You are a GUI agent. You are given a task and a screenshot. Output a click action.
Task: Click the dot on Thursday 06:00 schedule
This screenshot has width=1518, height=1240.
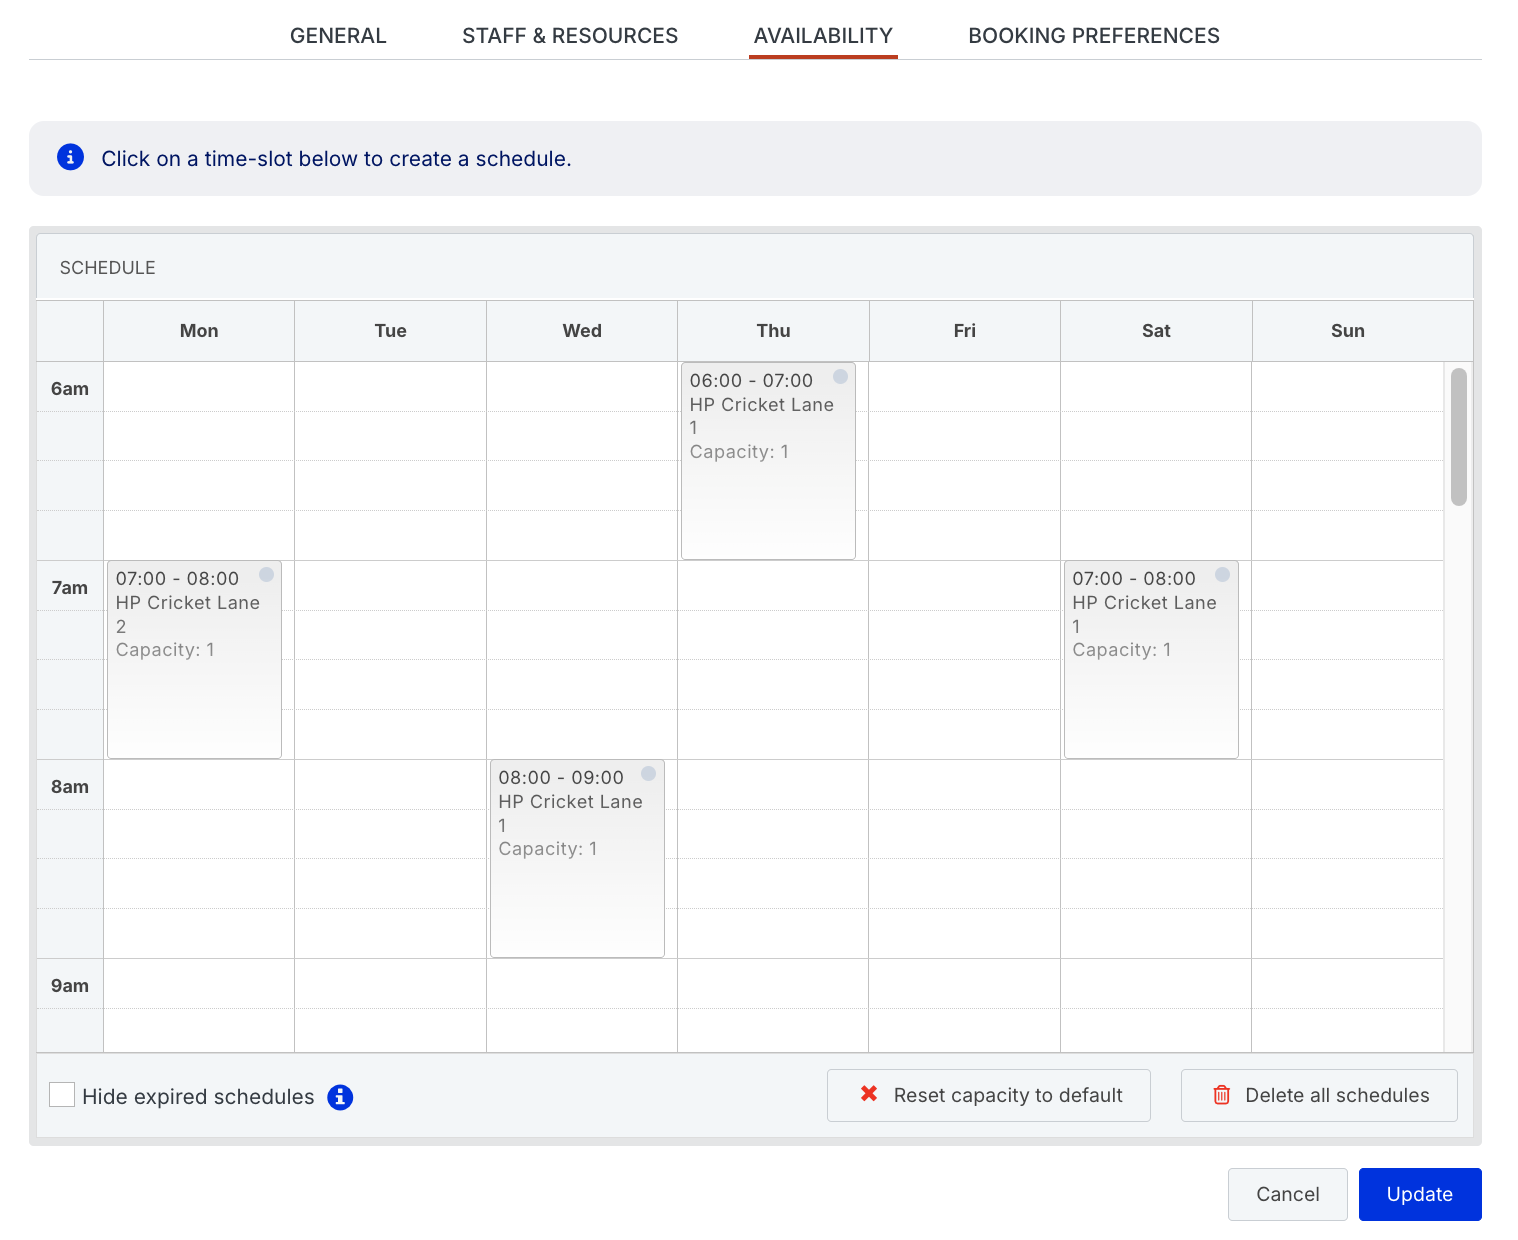click(840, 377)
